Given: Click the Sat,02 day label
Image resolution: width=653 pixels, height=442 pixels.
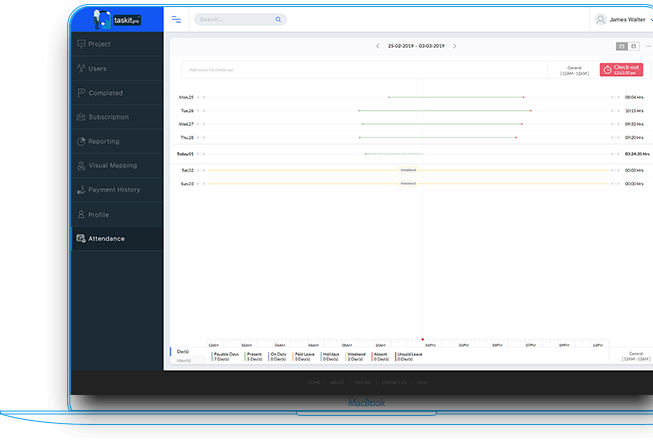Looking at the screenshot, I should [188, 170].
